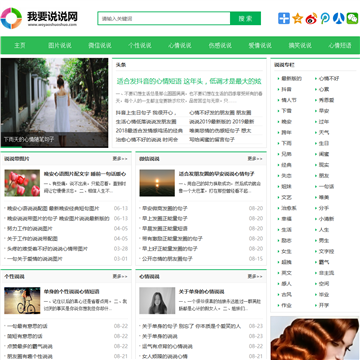Open the 霸气 sidebar tag
The height and width of the screenshot is (360, 360).
pos(324,262)
